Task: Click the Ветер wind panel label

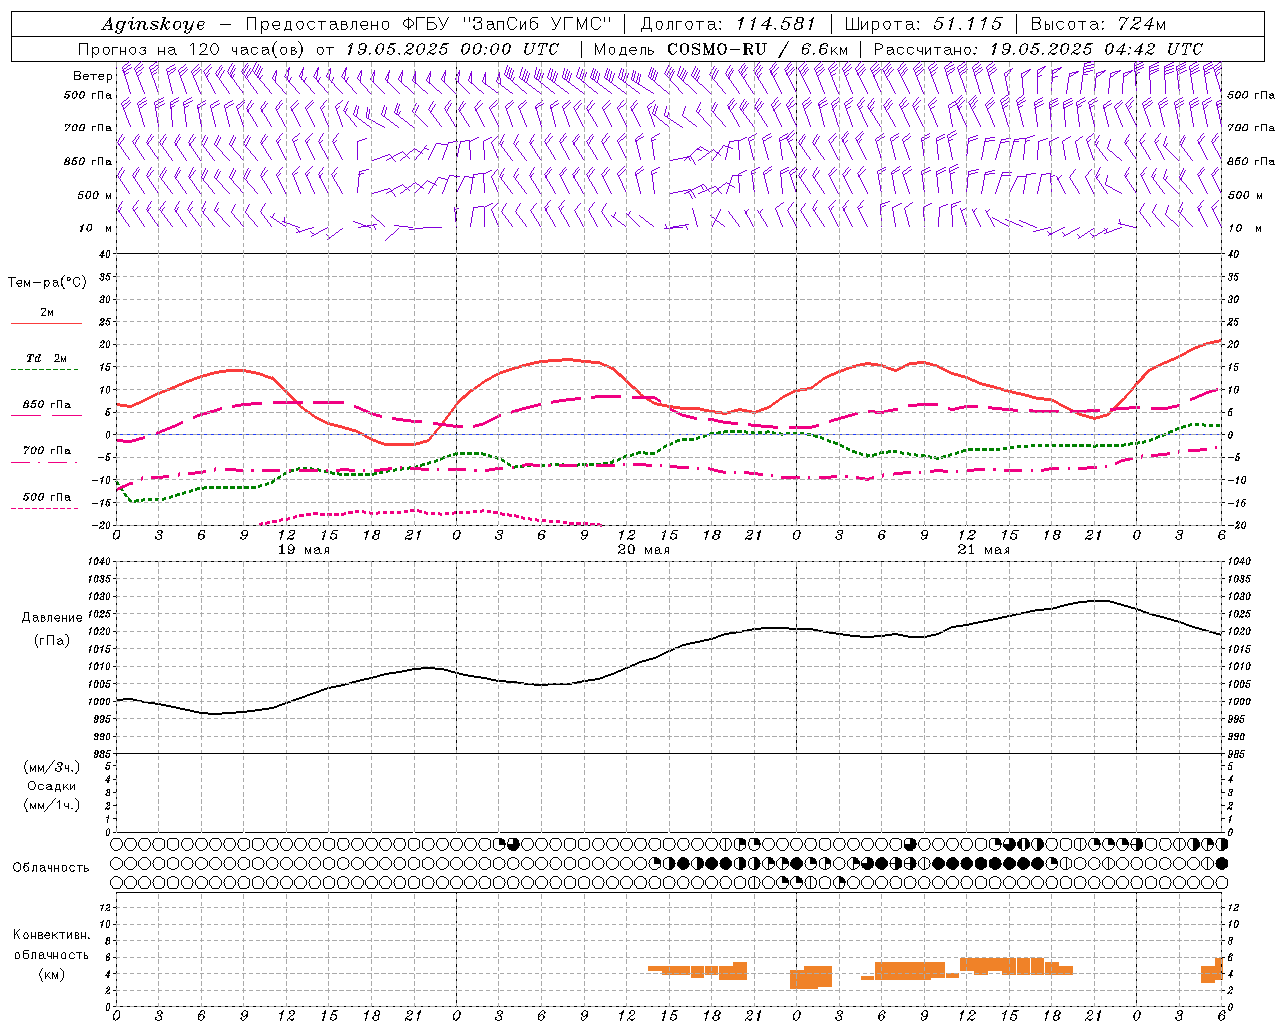Action: click(x=92, y=76)
